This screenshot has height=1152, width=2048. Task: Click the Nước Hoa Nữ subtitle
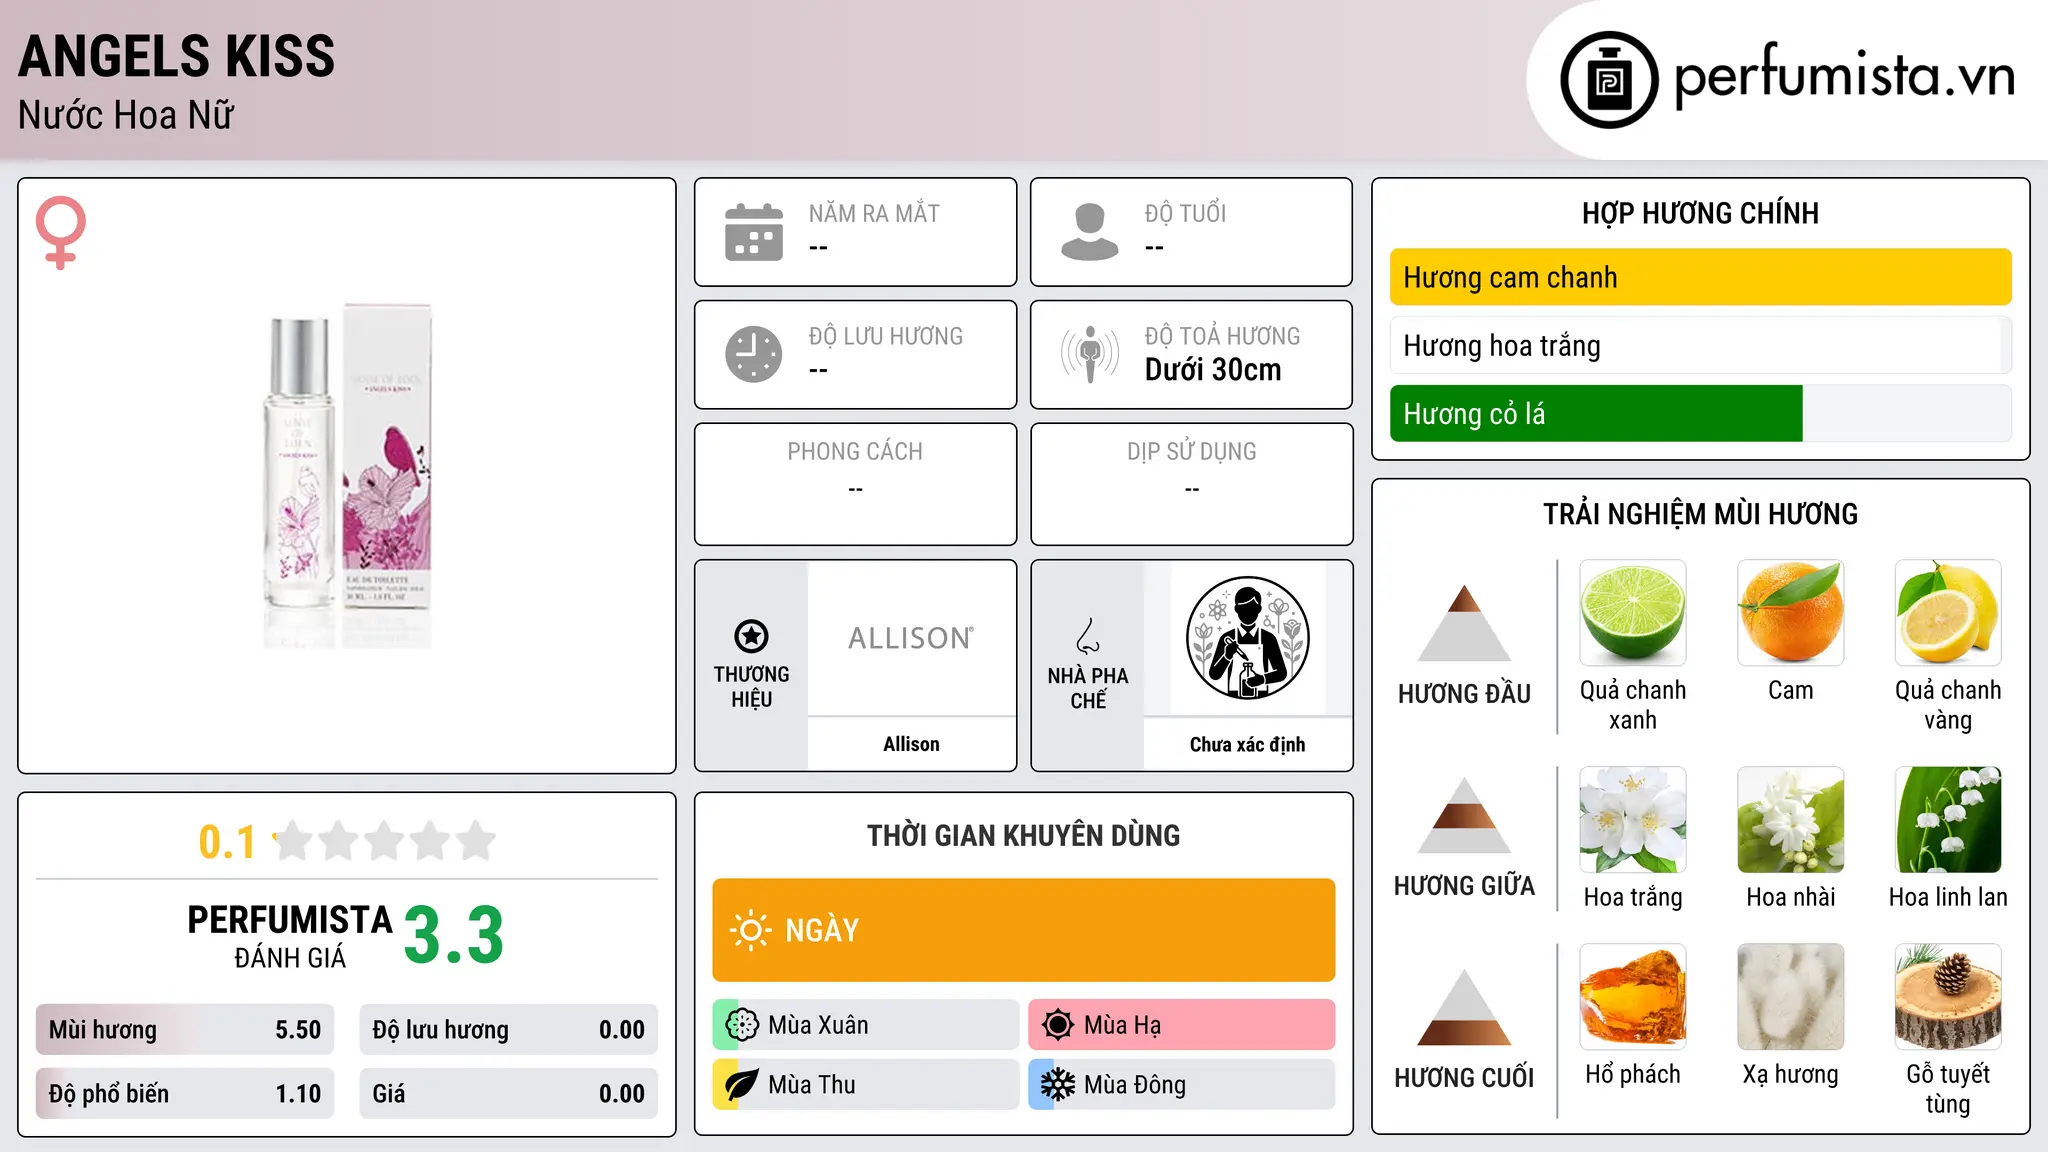click(126, 115)
